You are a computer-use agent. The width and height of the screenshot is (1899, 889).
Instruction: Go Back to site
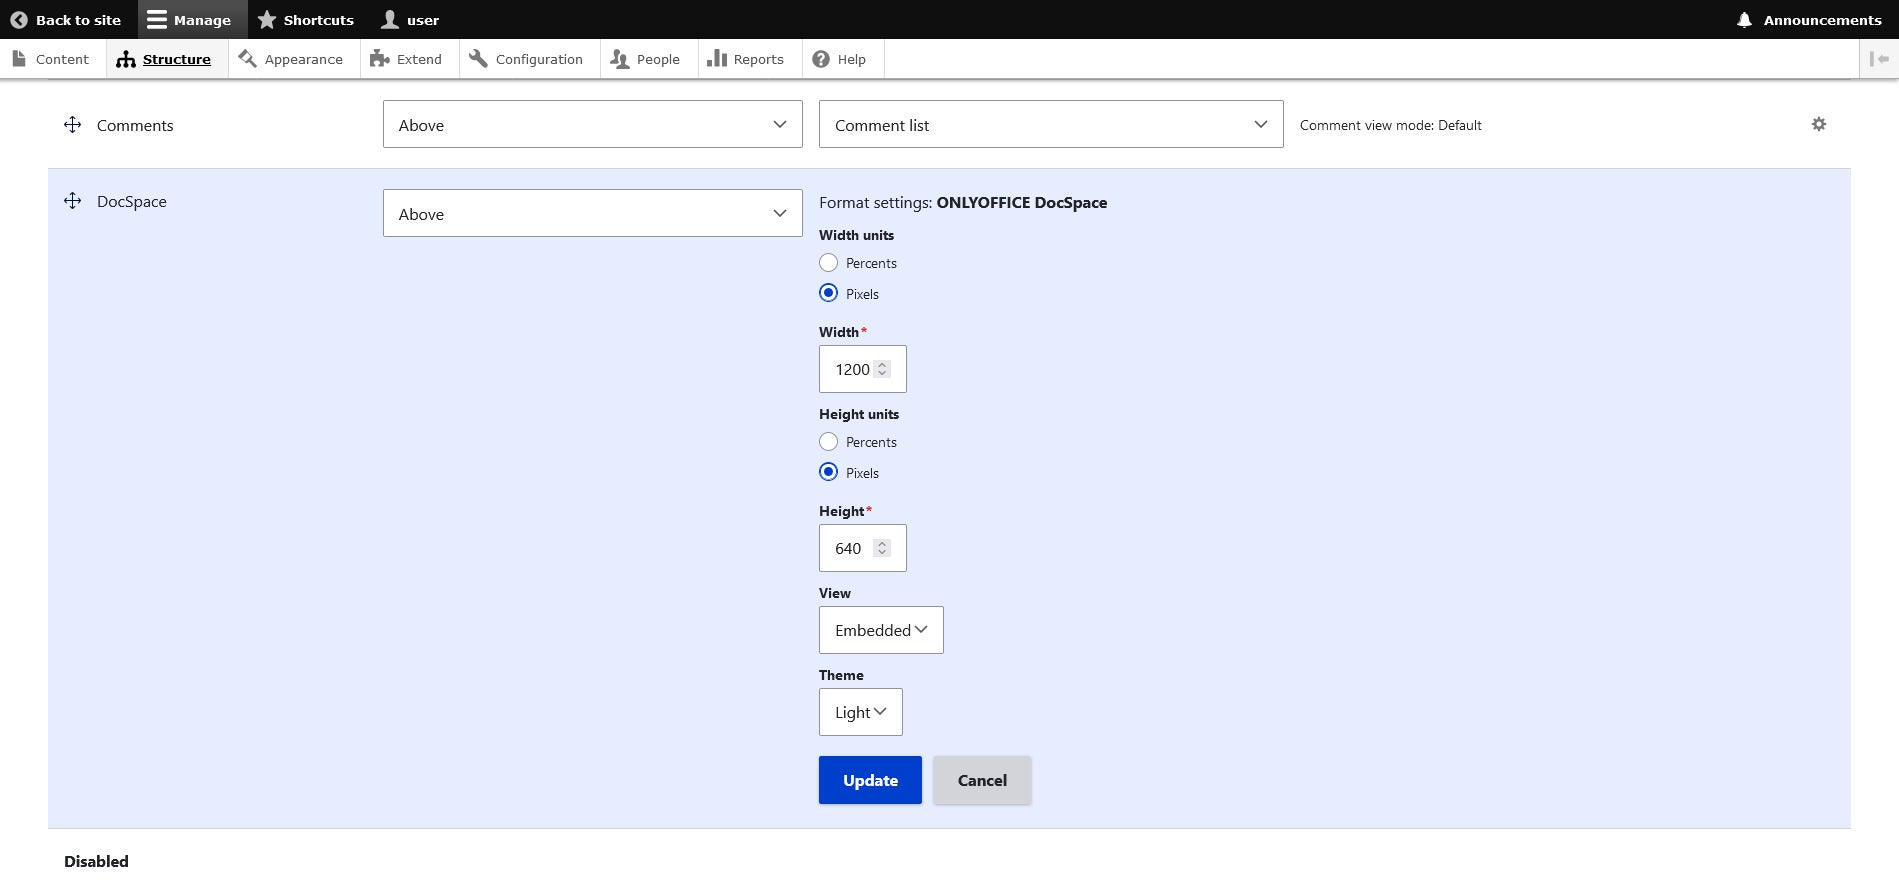tap(68, 20)
